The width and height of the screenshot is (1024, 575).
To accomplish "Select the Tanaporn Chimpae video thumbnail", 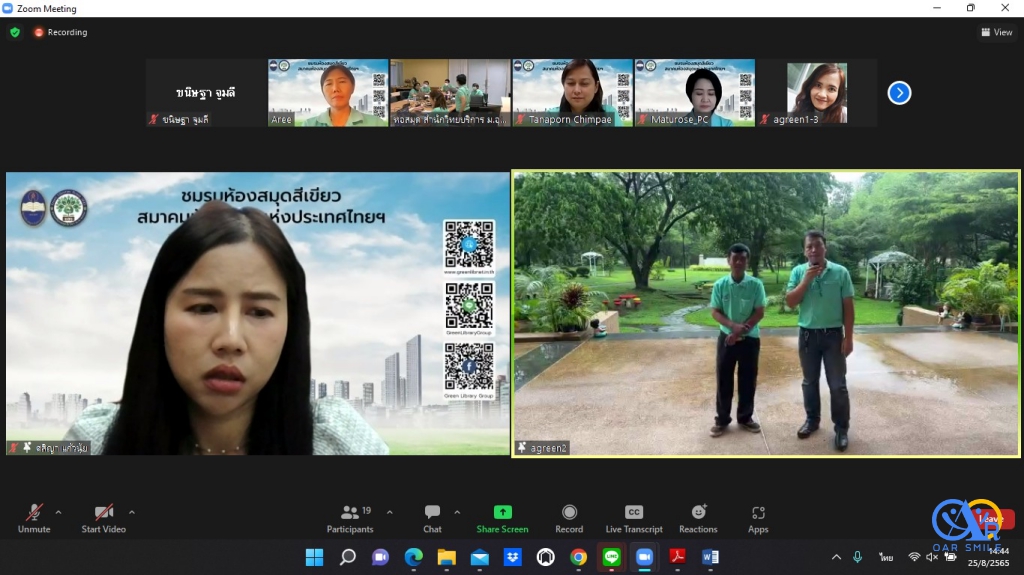I will tap(573, 93).
